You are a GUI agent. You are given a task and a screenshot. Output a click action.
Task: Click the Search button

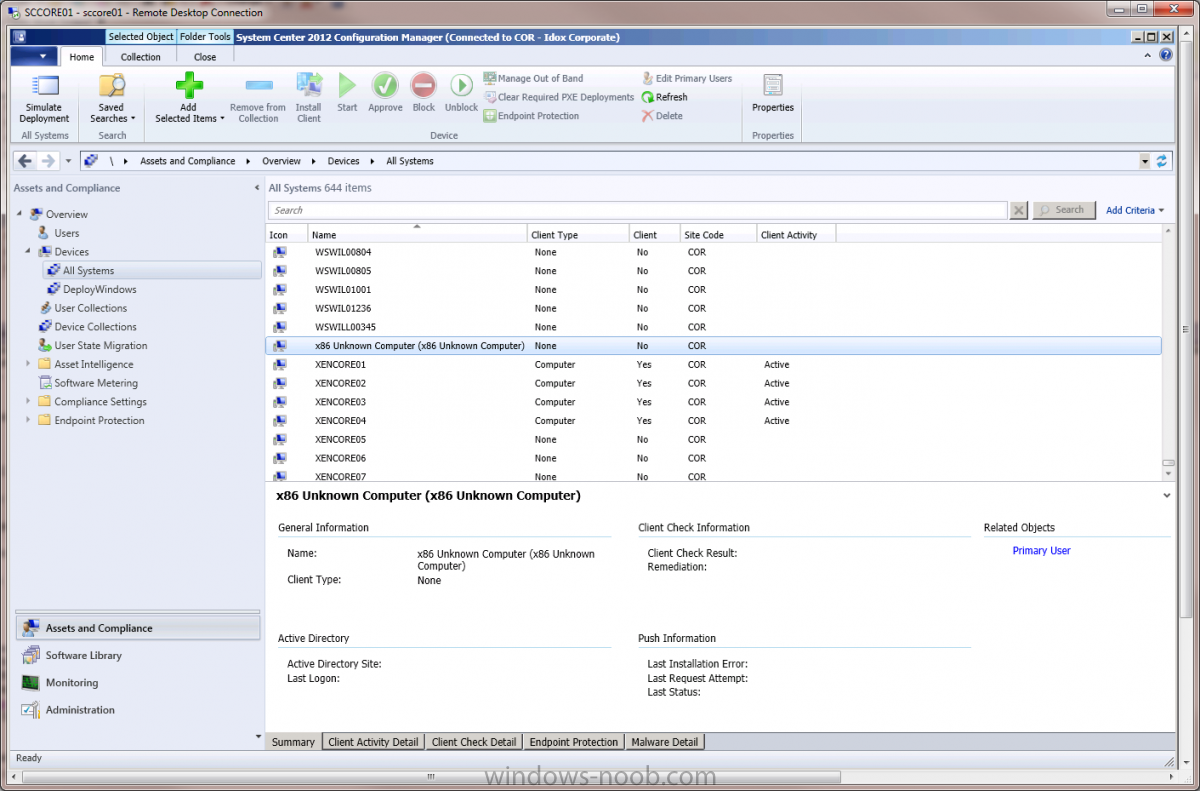[1063, 210]
